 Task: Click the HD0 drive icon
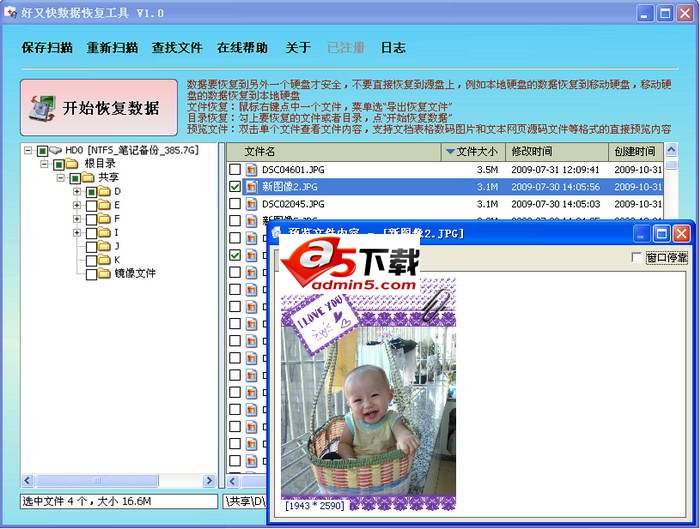[x=56, y=150]
